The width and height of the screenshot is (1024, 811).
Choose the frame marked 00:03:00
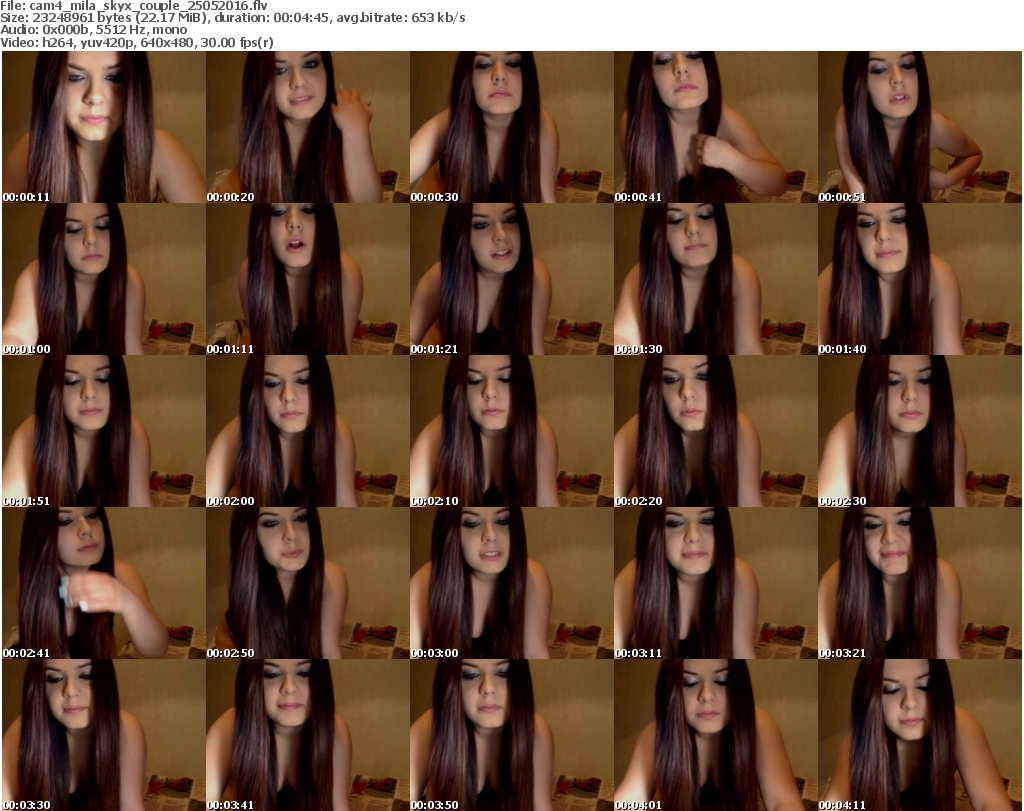point(511,582)
